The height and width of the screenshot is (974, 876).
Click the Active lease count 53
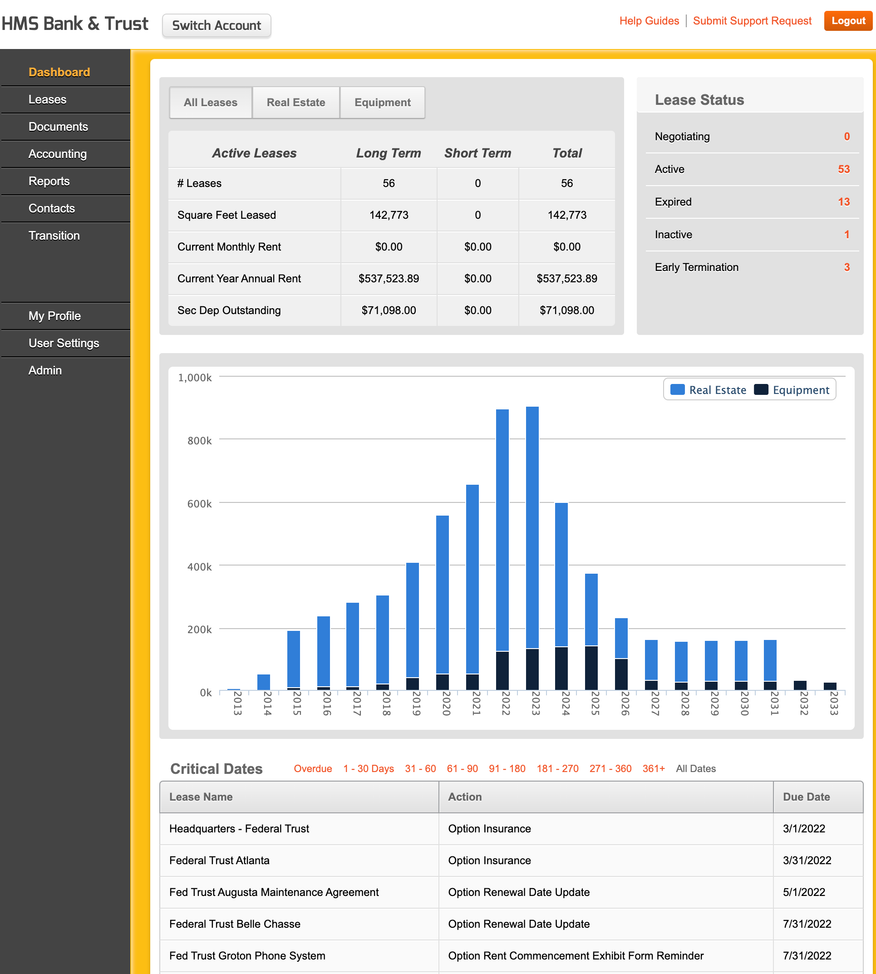pyautogui.click(x=843, y=170)
